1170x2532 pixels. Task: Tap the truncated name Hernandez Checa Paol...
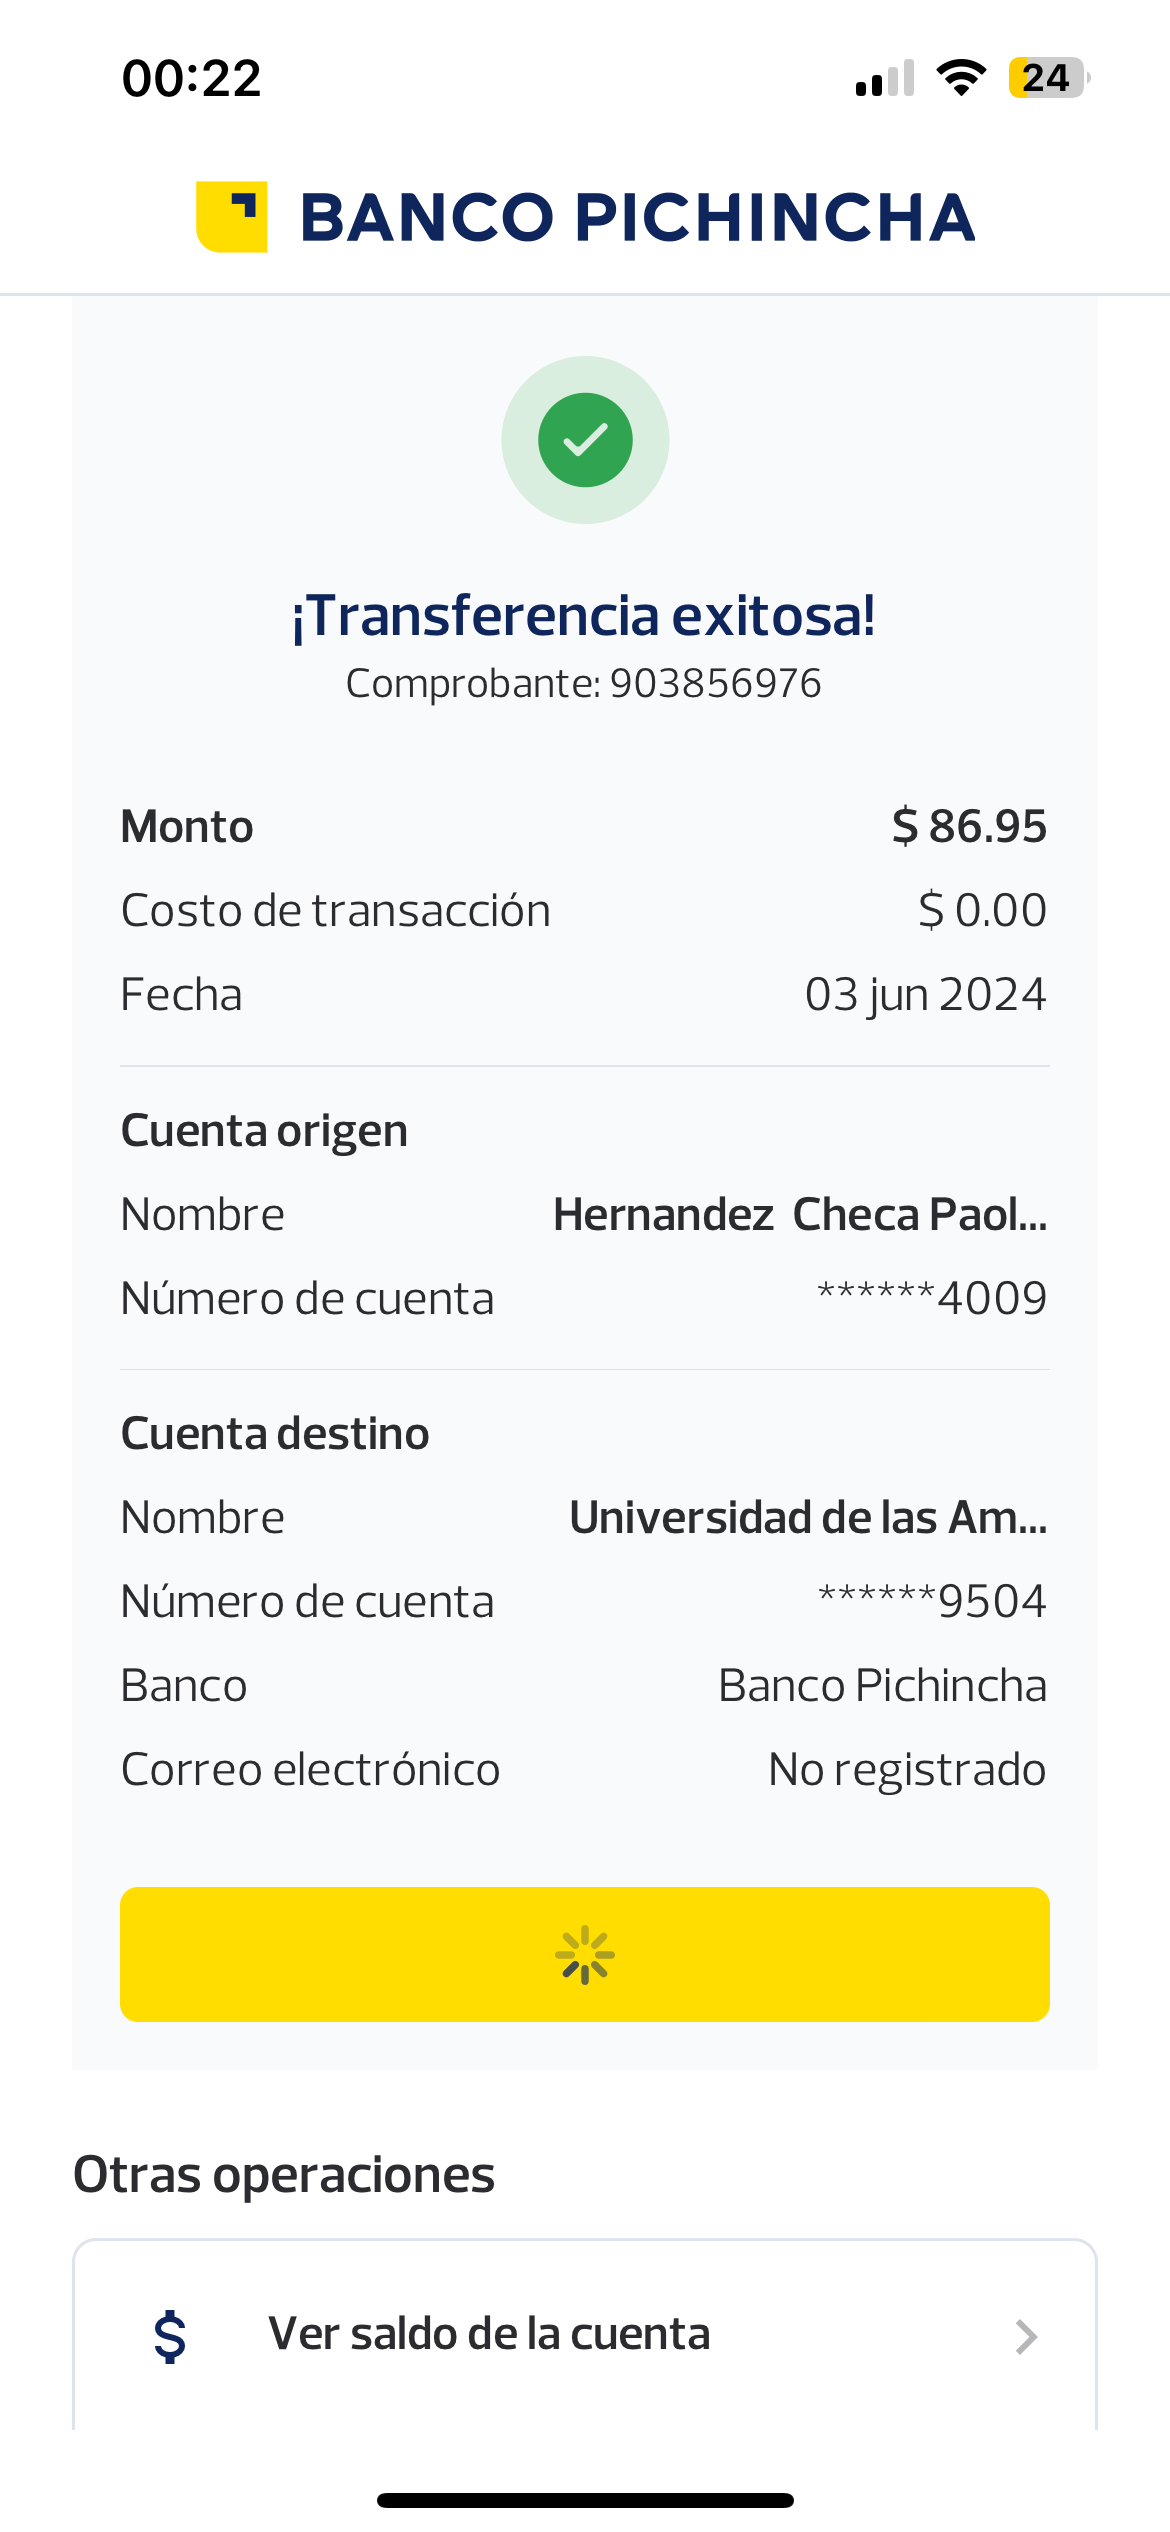800,1214
